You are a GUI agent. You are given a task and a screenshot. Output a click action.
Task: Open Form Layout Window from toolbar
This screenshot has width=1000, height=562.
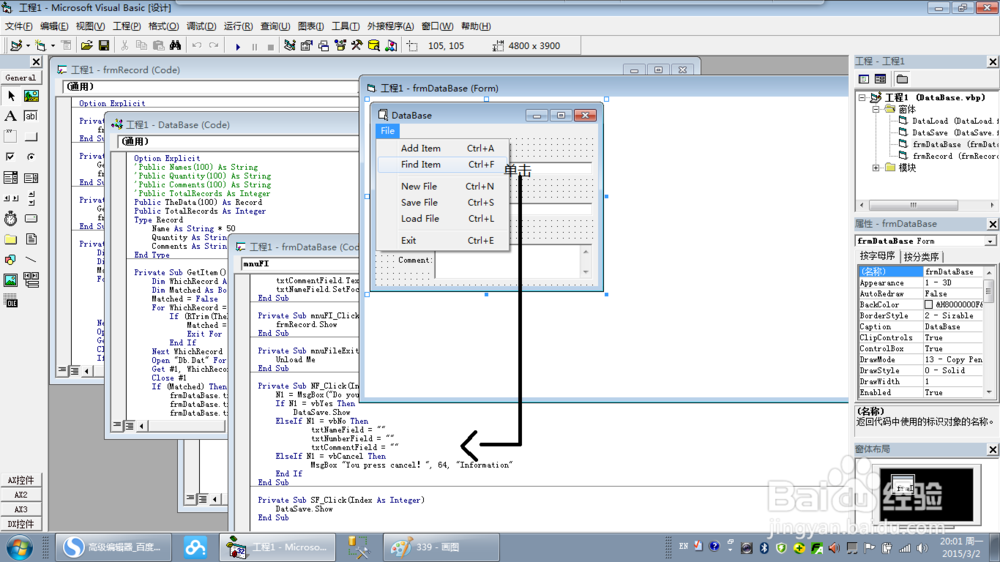click(323, 45)
